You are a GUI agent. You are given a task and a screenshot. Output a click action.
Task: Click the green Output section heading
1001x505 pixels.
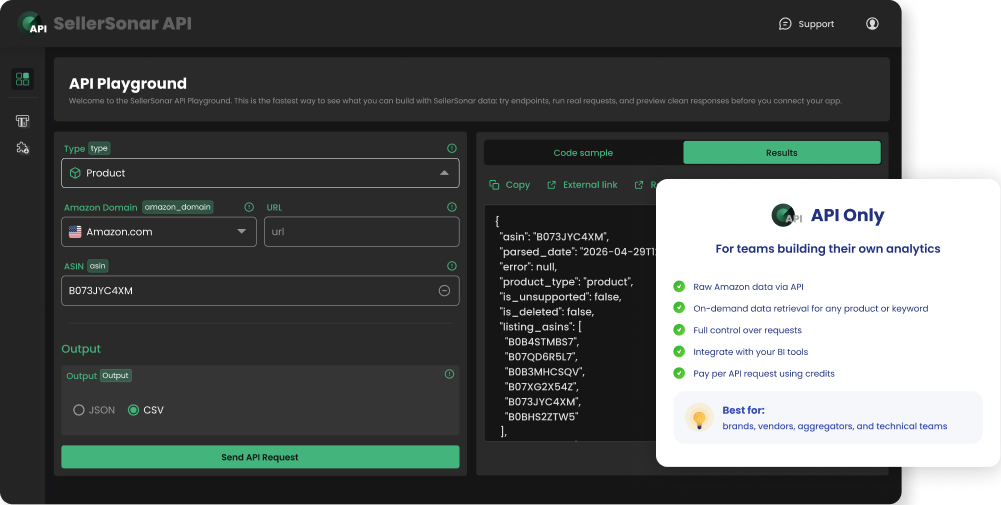coord(81,349)
